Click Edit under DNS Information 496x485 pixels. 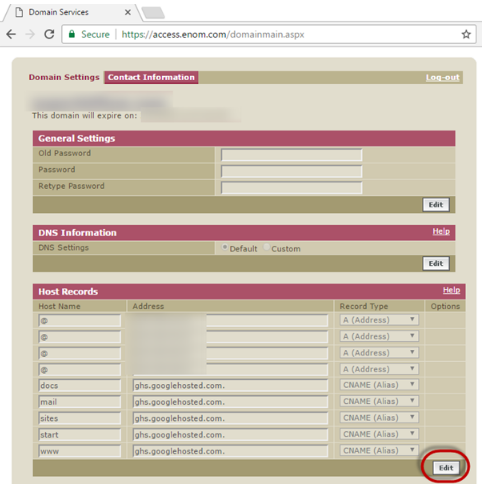click(x=436, y=264)
